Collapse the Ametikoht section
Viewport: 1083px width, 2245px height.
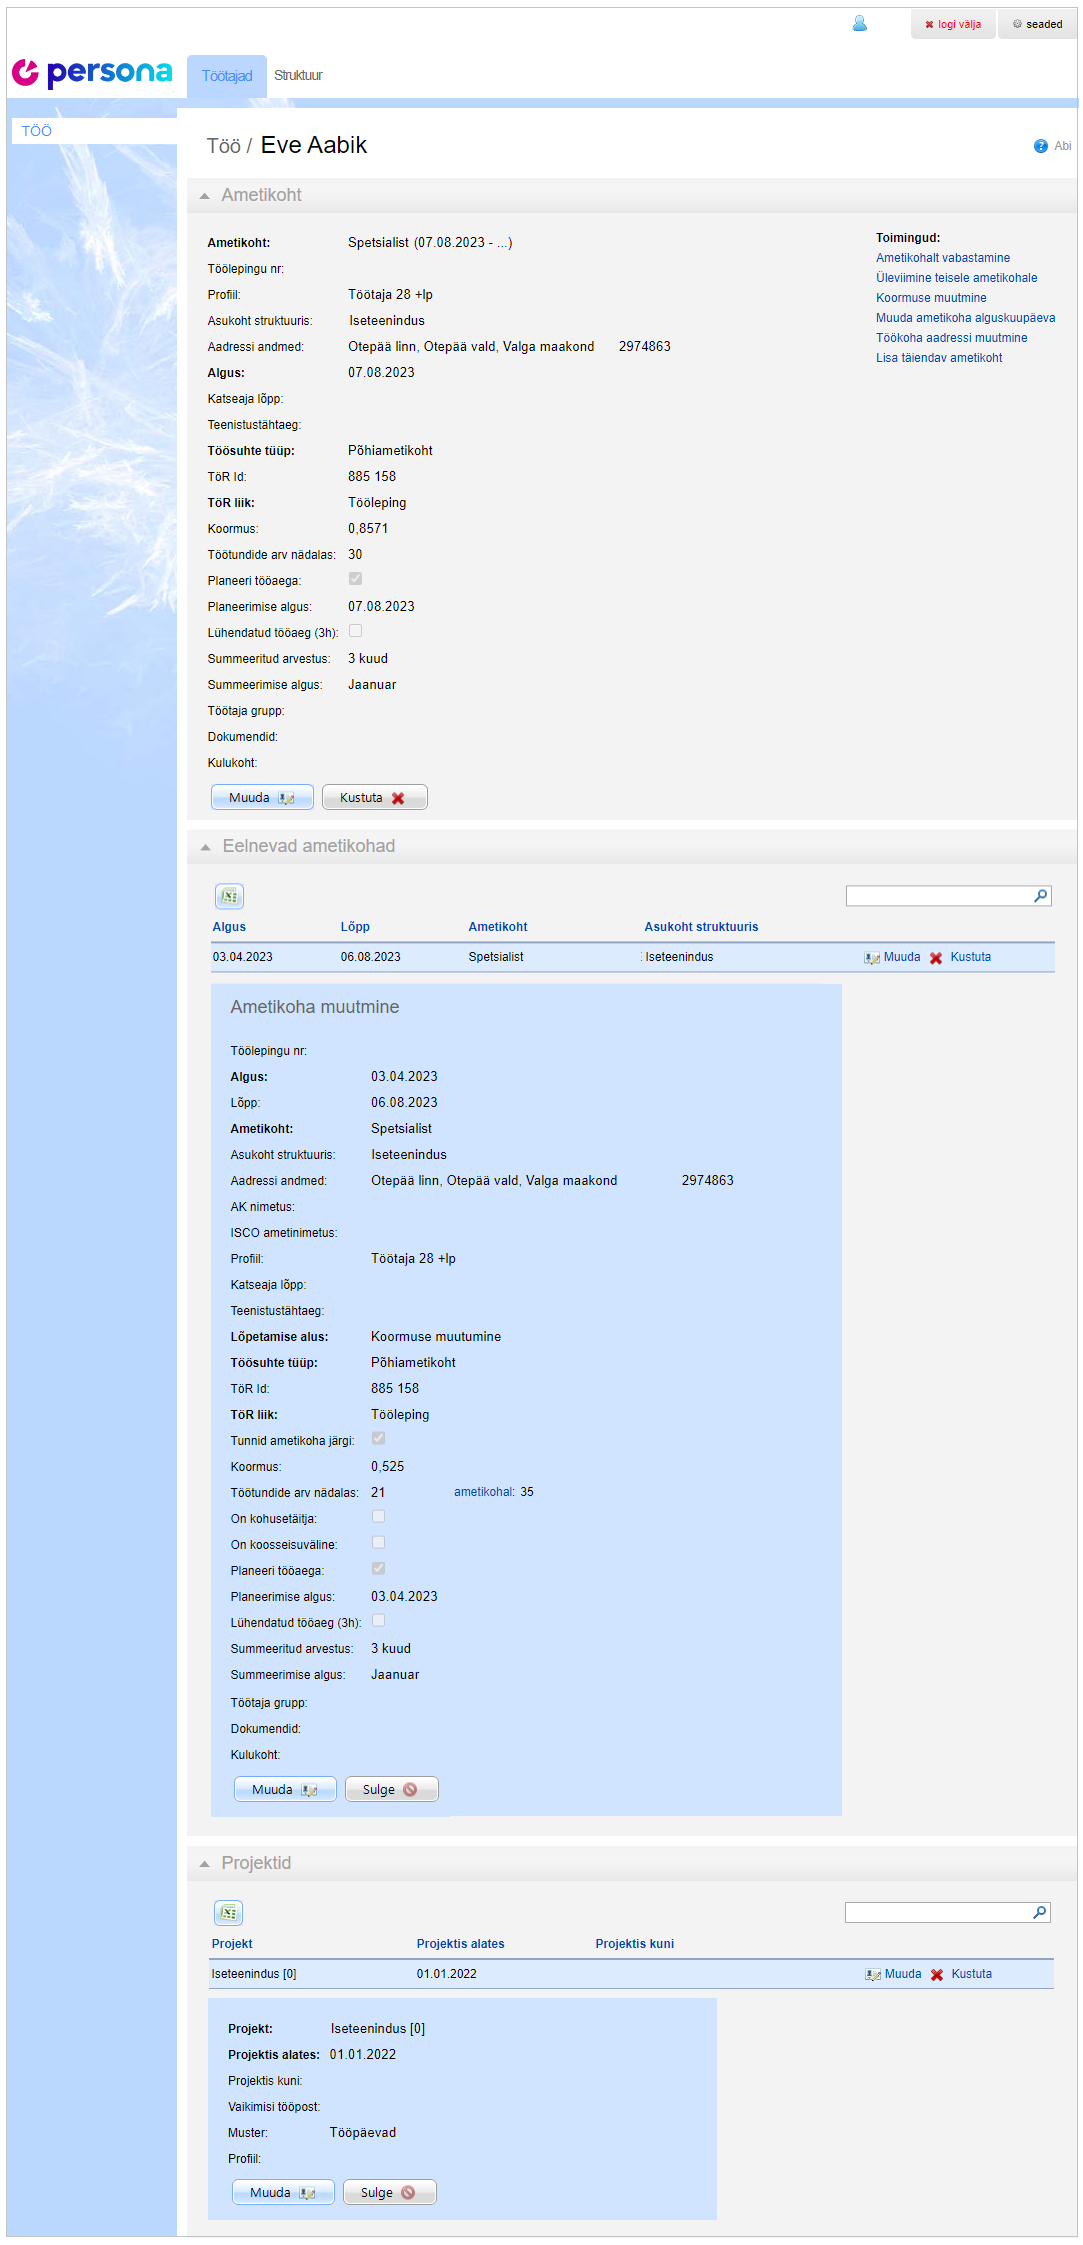click(205, 196)
